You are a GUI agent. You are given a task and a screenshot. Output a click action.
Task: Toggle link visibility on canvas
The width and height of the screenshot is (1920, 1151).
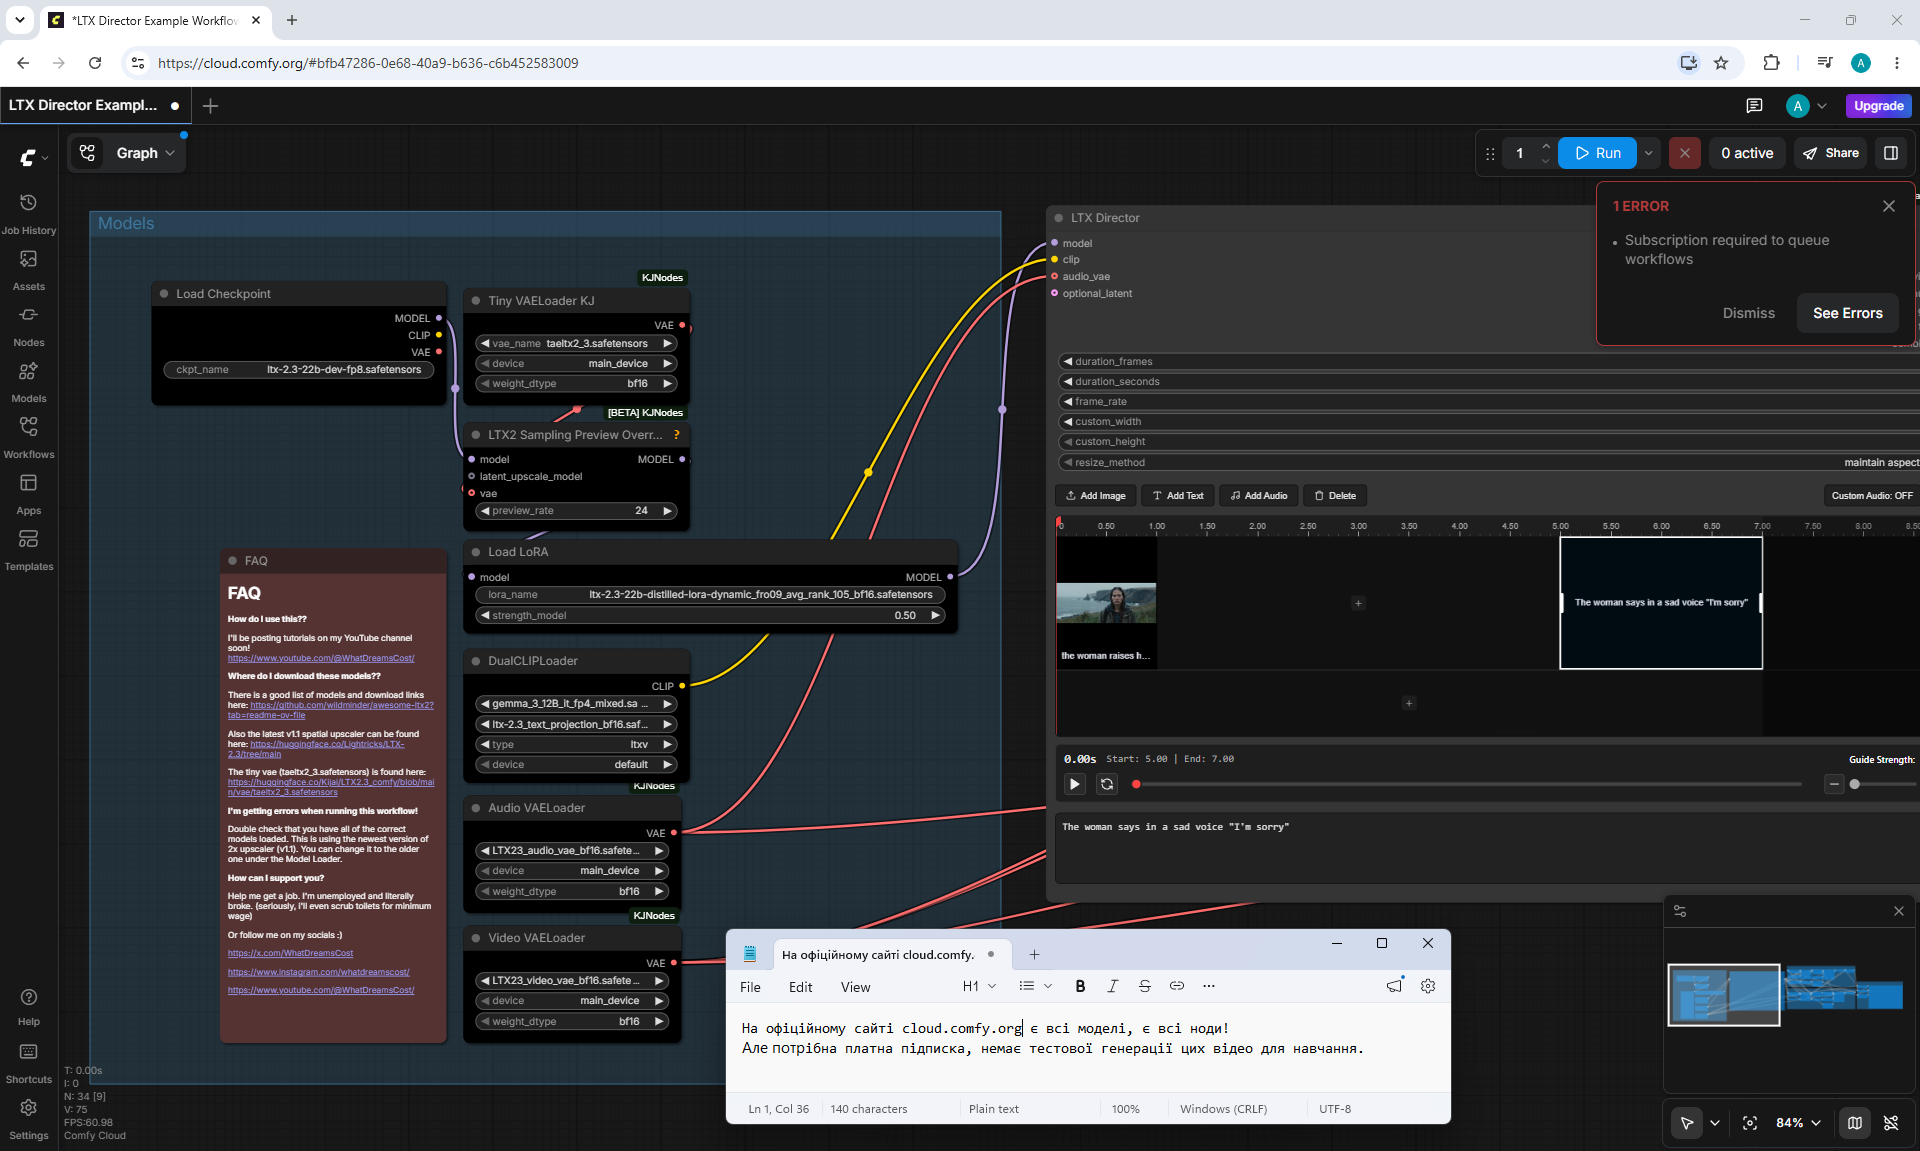1891,1123
